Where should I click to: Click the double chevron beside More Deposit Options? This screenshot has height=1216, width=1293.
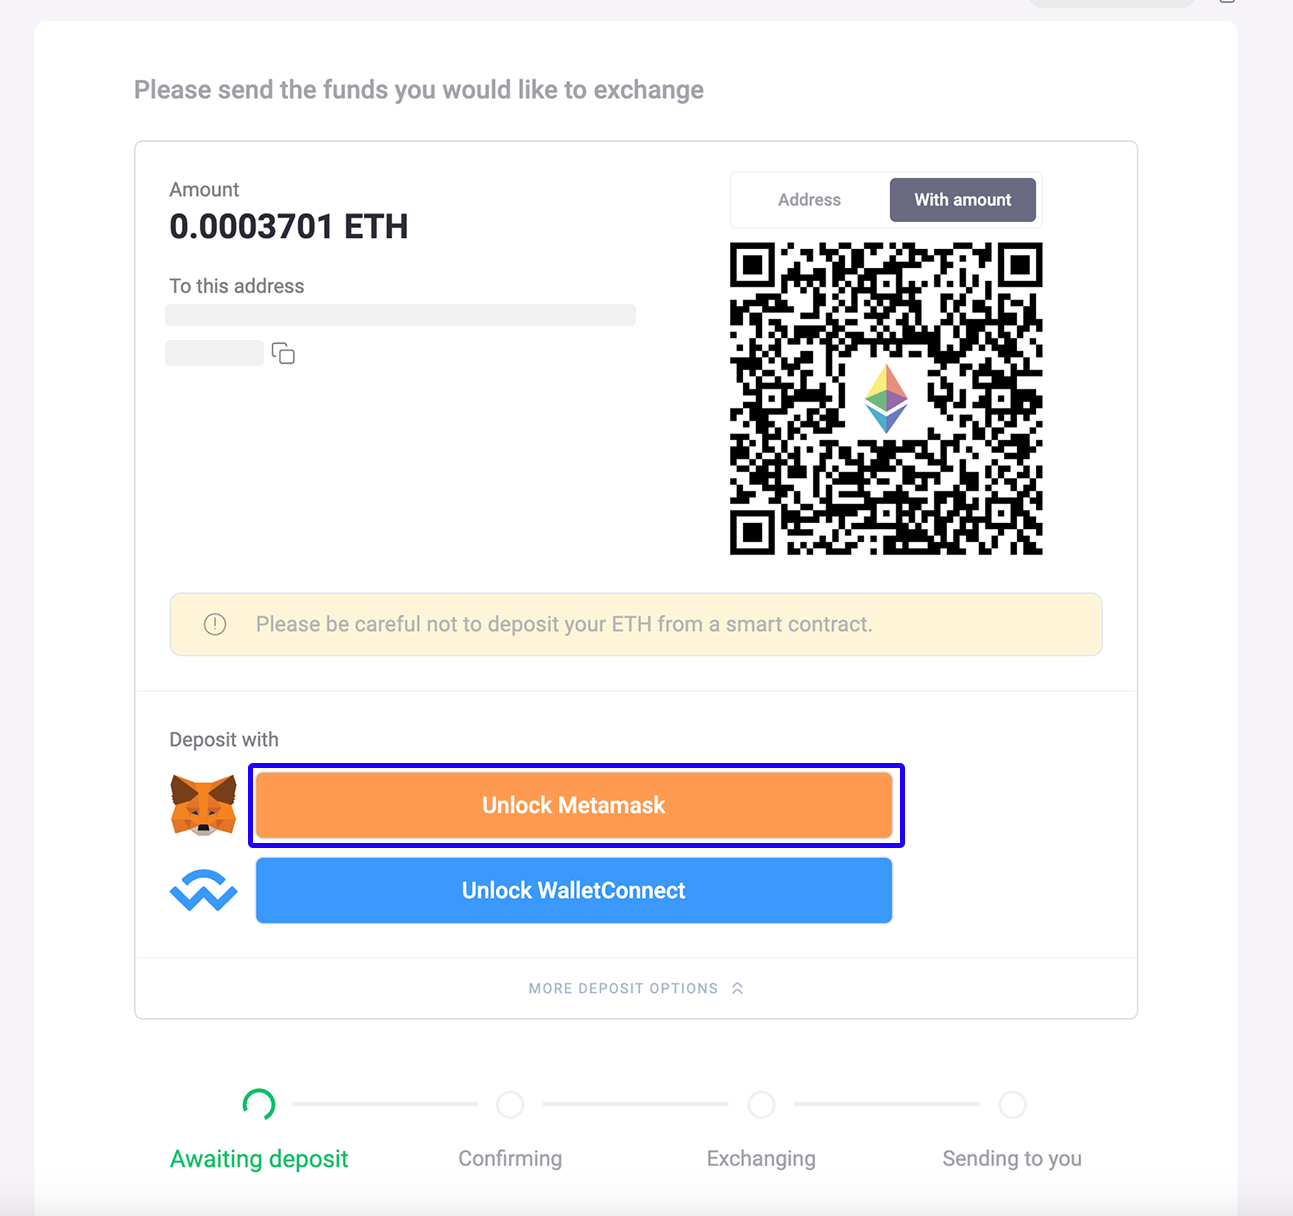(x=737, y=988)
